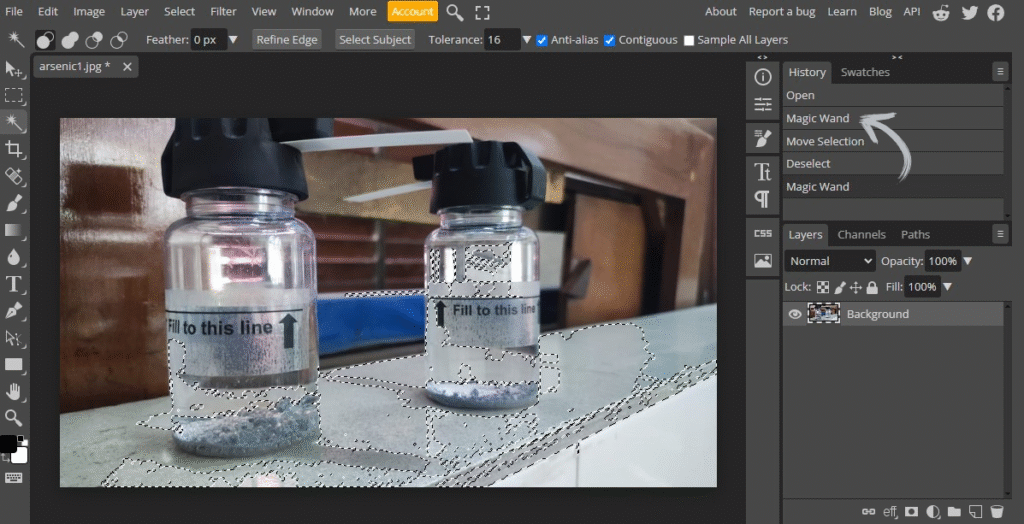Viewport: 1024px width, 524px height.
Task: Select the Type tool in toolbar
Action: coord(14,283)
